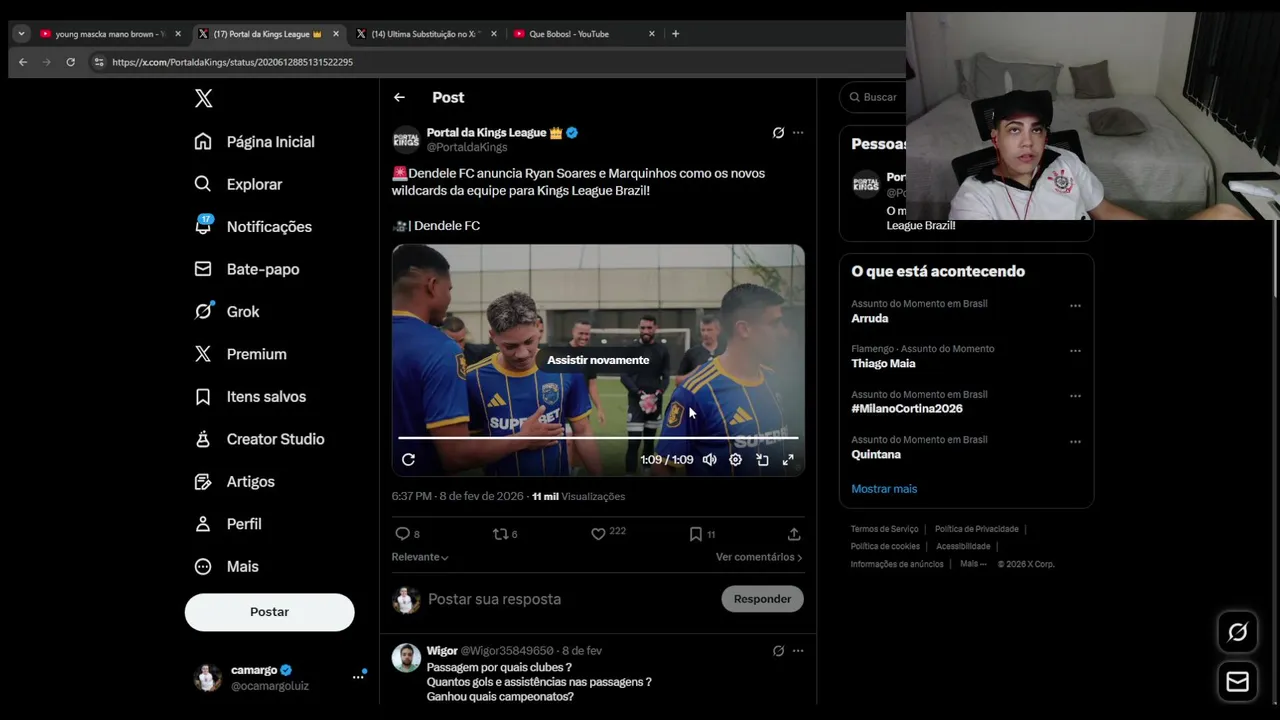Click Grok icon on Portal da Kings League post
The height and width of the screenshot is (720, 1280).
tap(778, 133)
